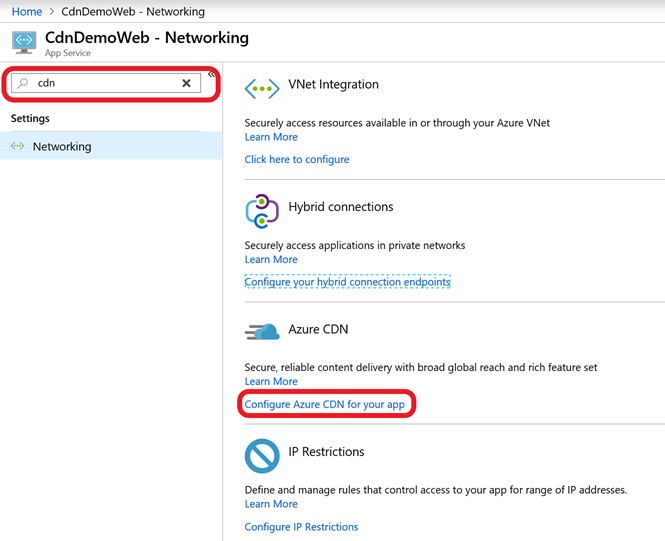
Task: Click the Azure CDN cloud icon
Action: point(262,332)
